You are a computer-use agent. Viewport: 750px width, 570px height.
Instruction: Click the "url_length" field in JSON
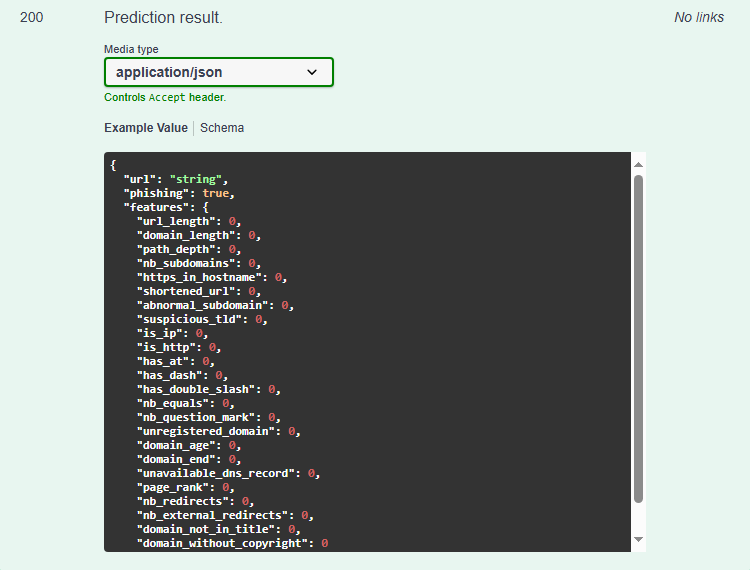pos(177,221)
